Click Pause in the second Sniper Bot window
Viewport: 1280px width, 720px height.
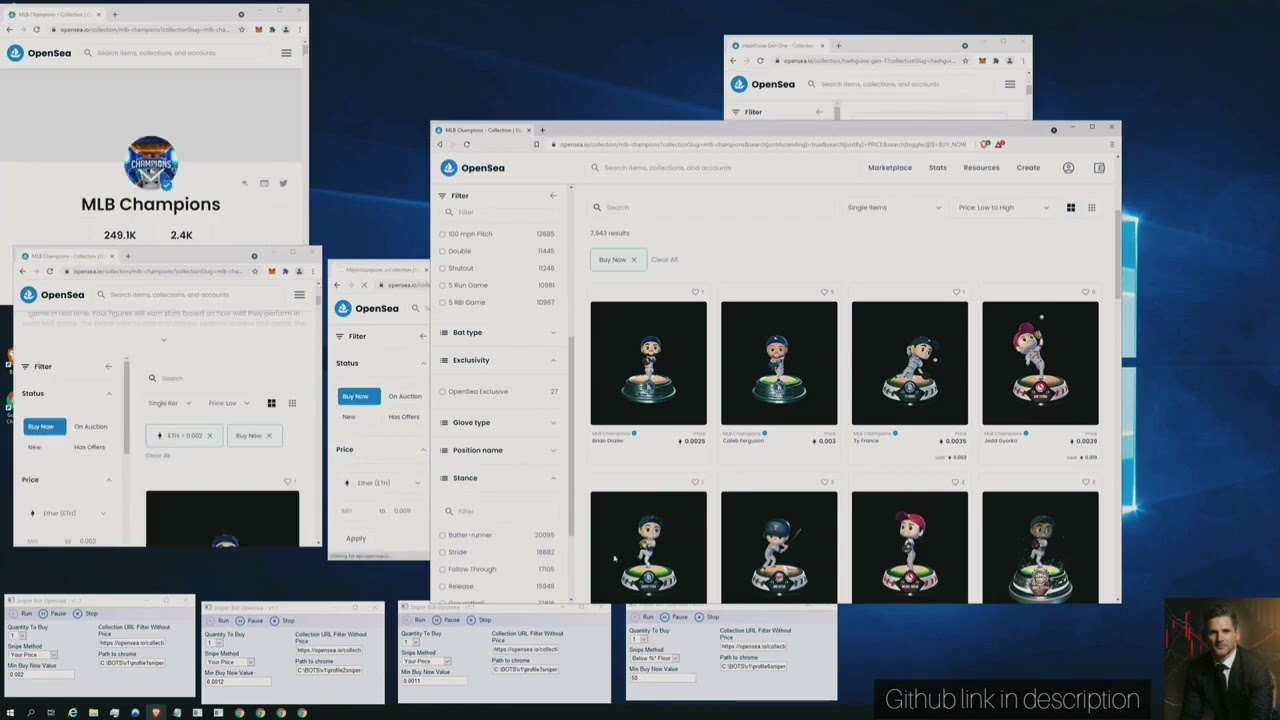[x=251, y=621]
